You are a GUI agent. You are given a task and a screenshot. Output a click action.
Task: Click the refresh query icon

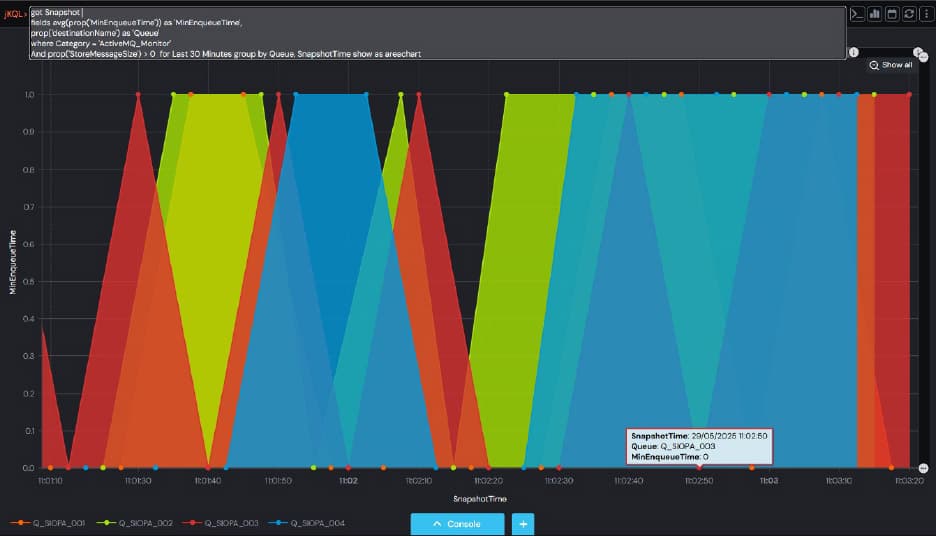(x=909, y=14)
